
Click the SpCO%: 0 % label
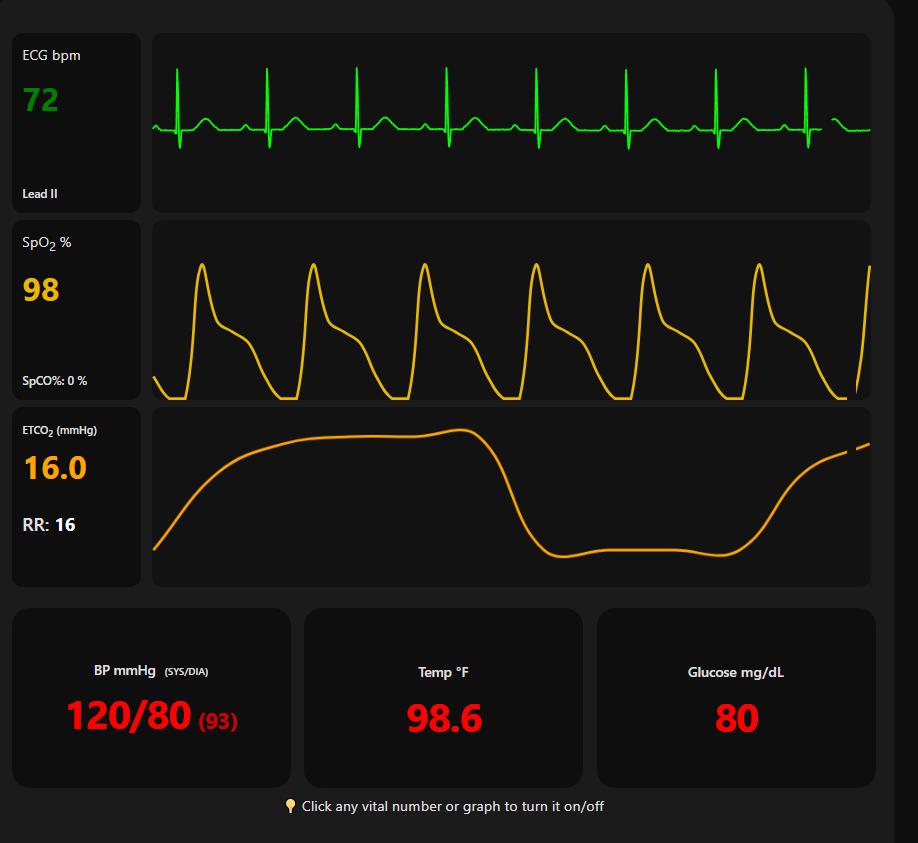click(x=54, y=381)
